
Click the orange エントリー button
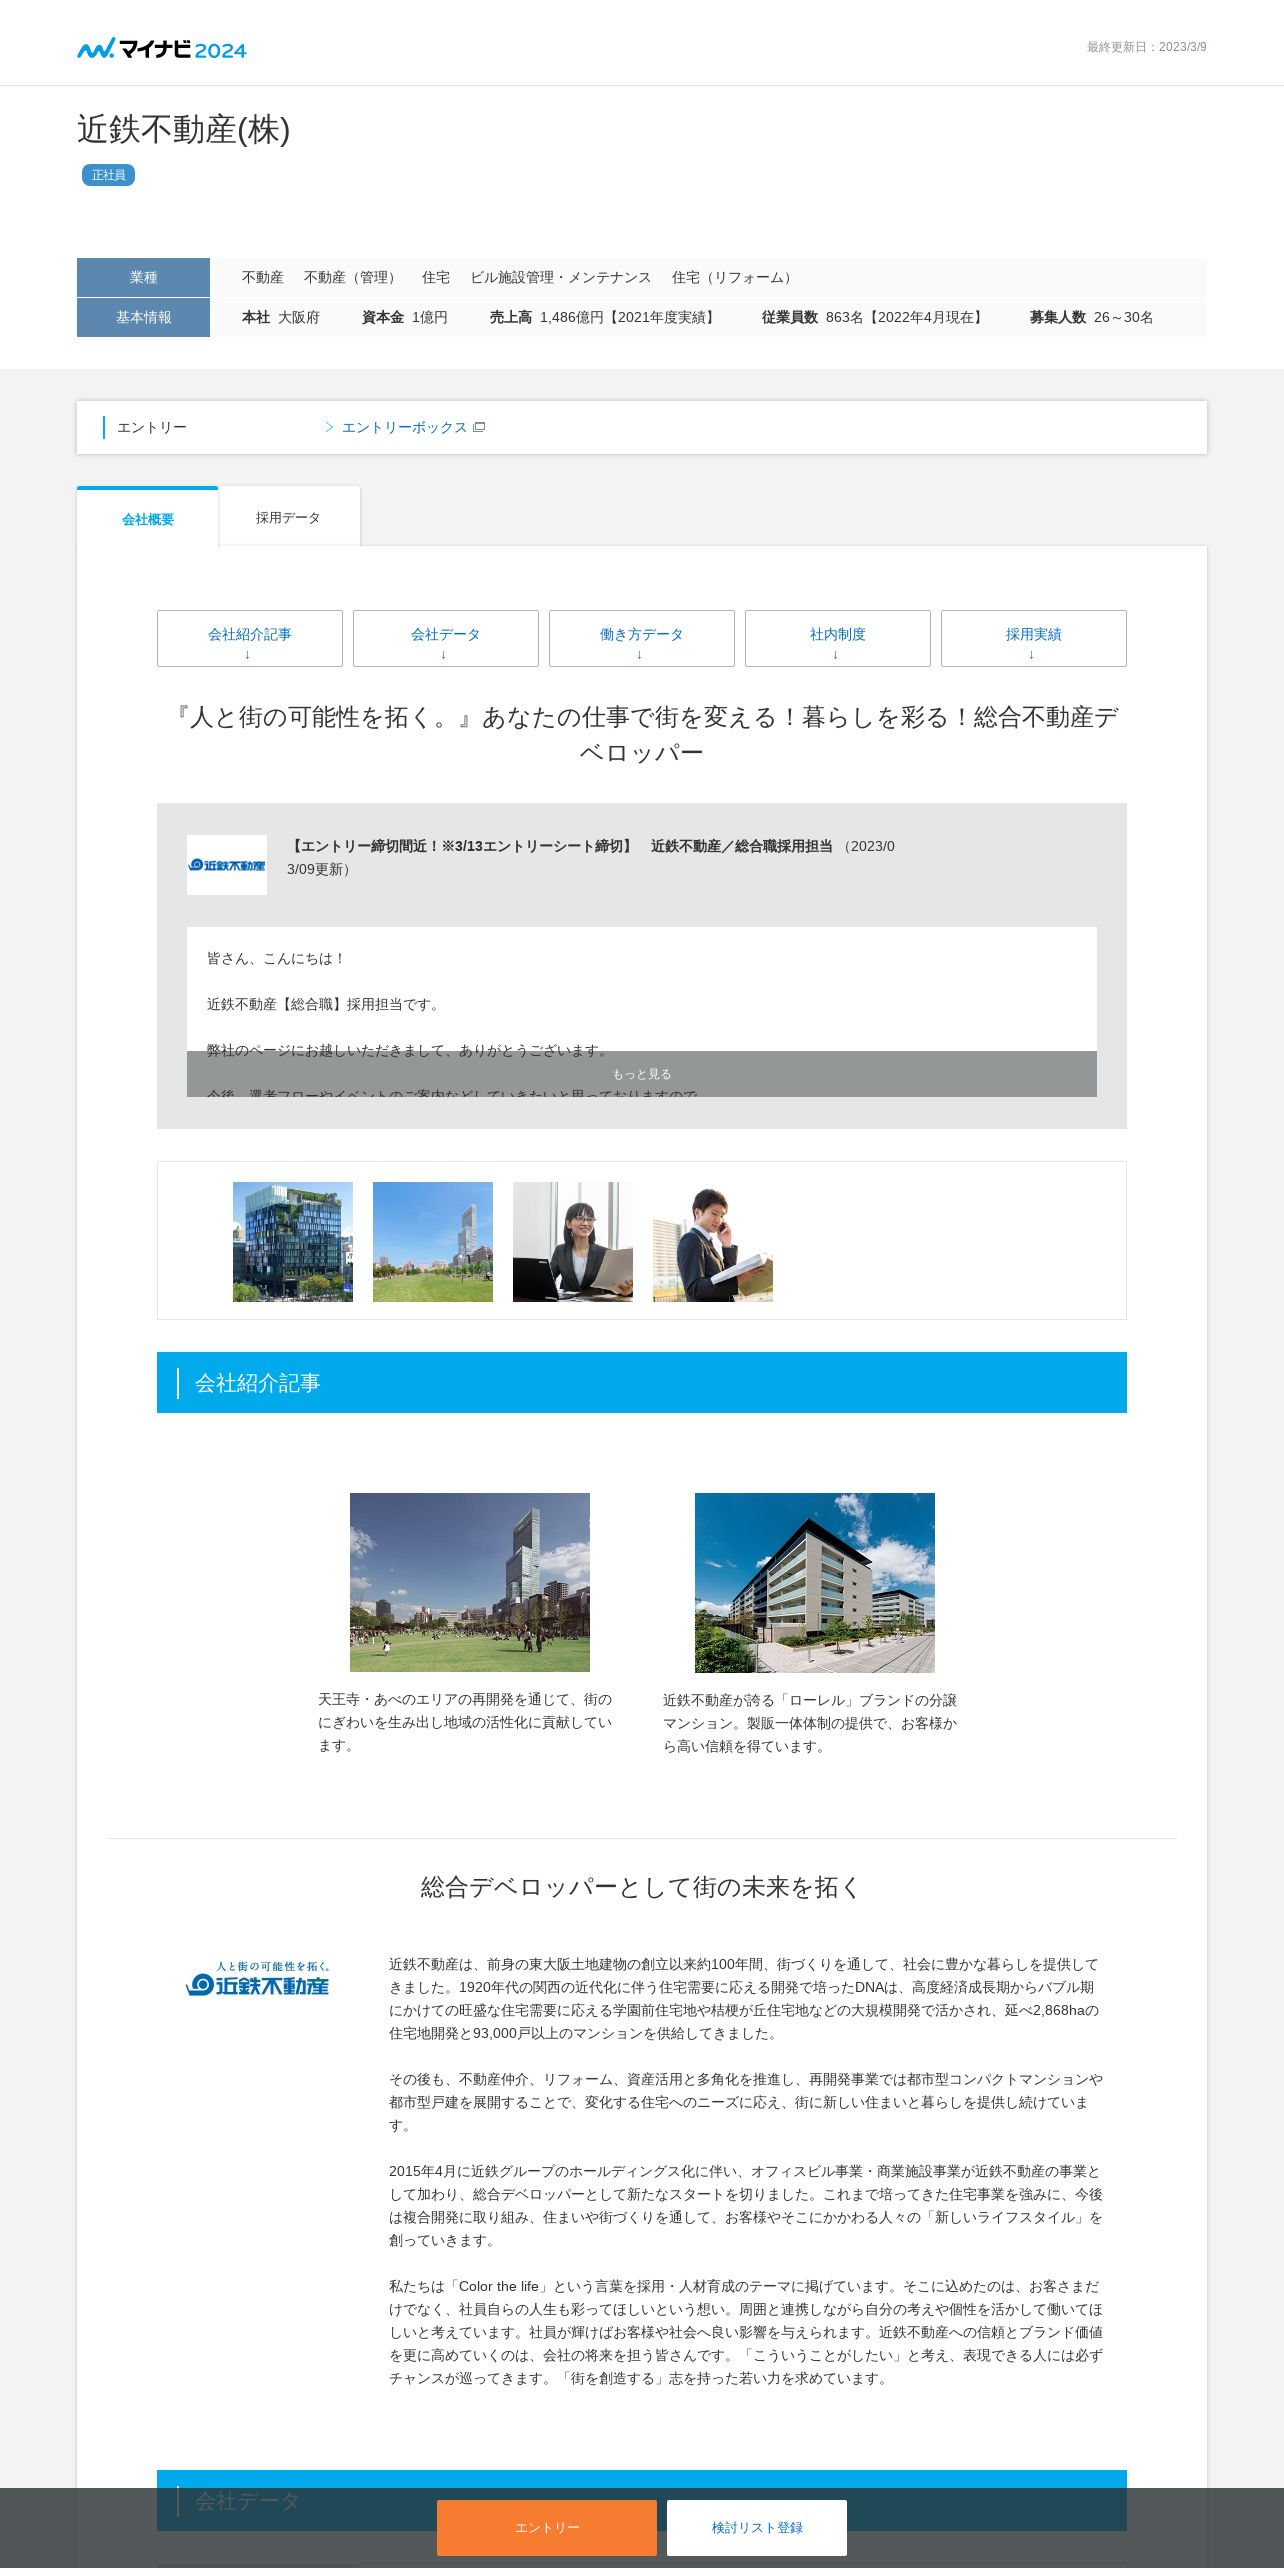[547, 2527]
